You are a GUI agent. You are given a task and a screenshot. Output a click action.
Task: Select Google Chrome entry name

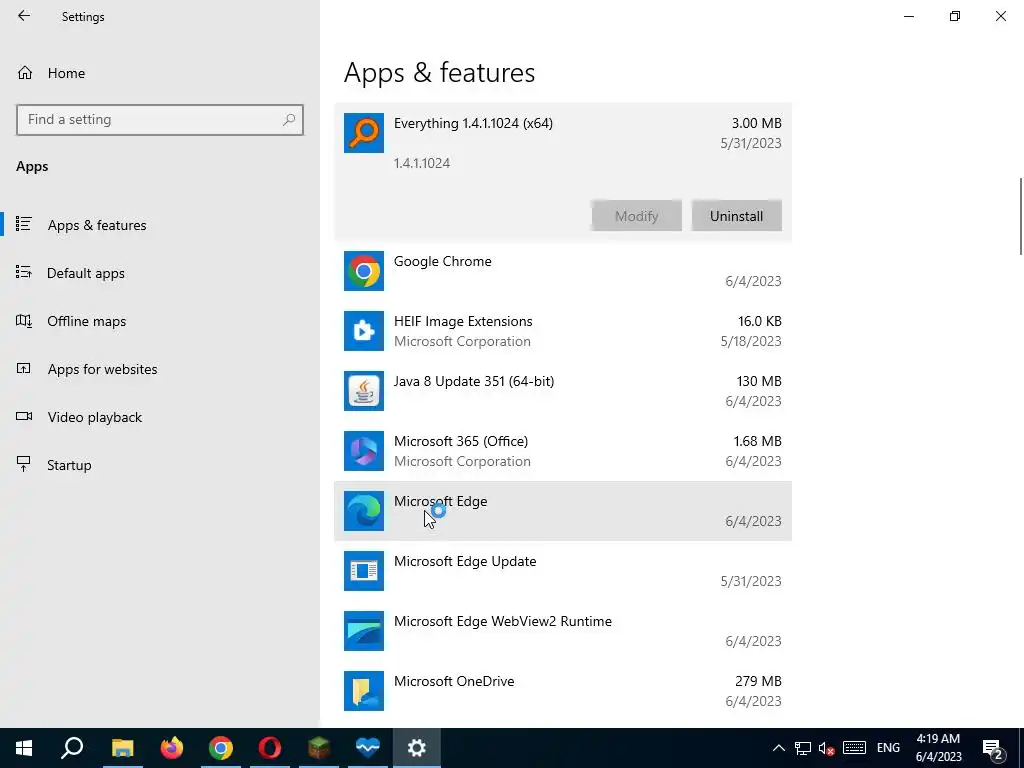point(442,261)
